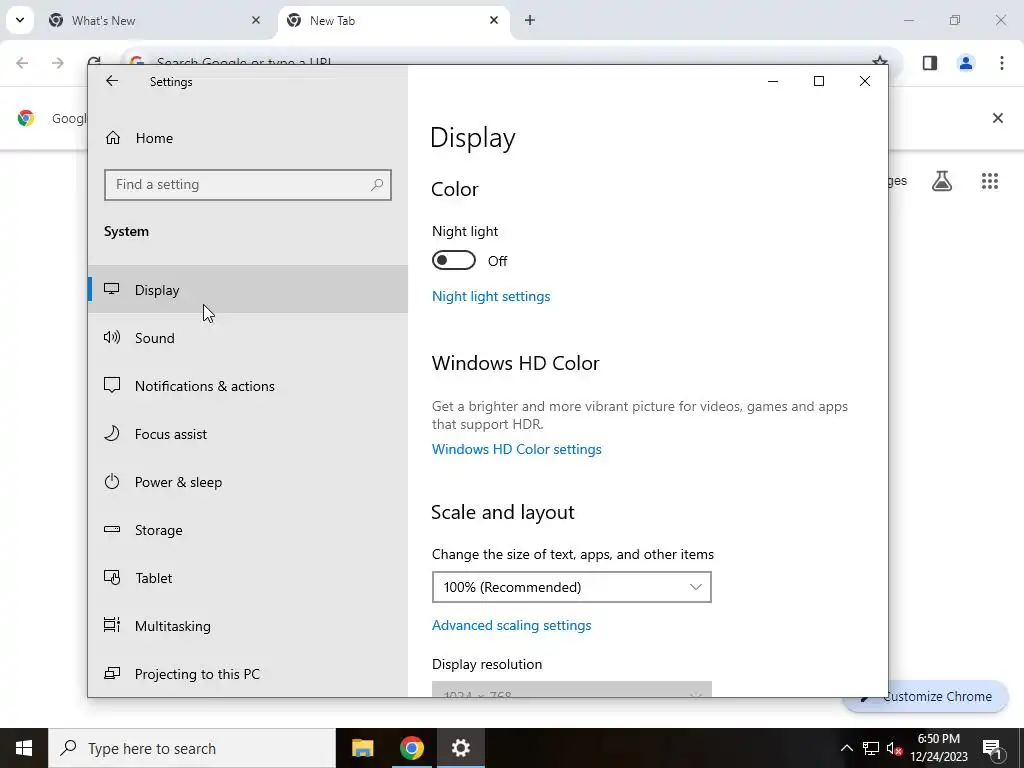Open the scale 100% (Recommended) dropdown
This screenshot has height=768, width=1024.
[x=571, y=587]
